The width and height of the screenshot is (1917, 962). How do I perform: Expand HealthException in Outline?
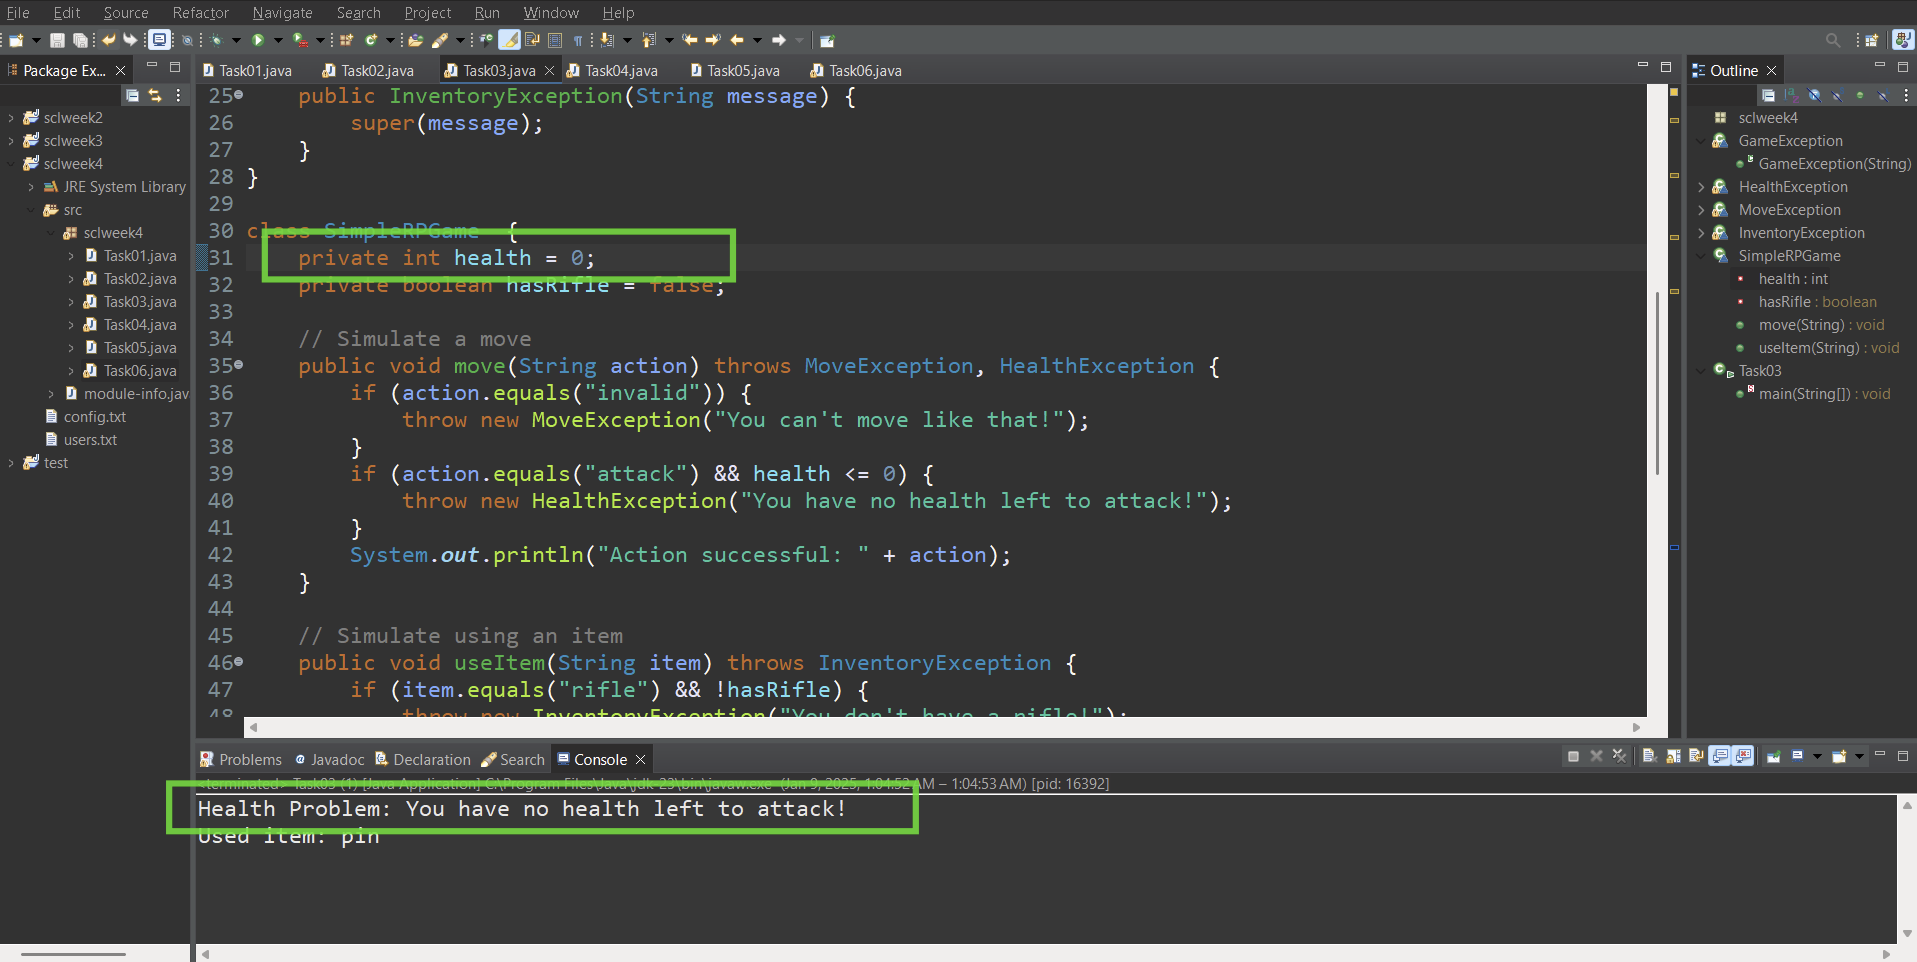click(1701, 187)
